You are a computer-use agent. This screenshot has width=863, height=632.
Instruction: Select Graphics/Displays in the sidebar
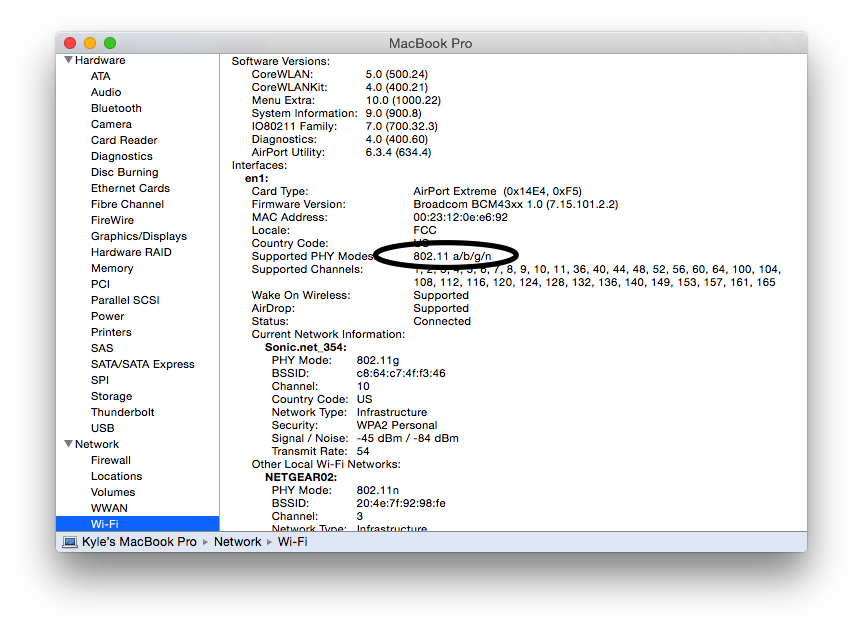[139, 236]
